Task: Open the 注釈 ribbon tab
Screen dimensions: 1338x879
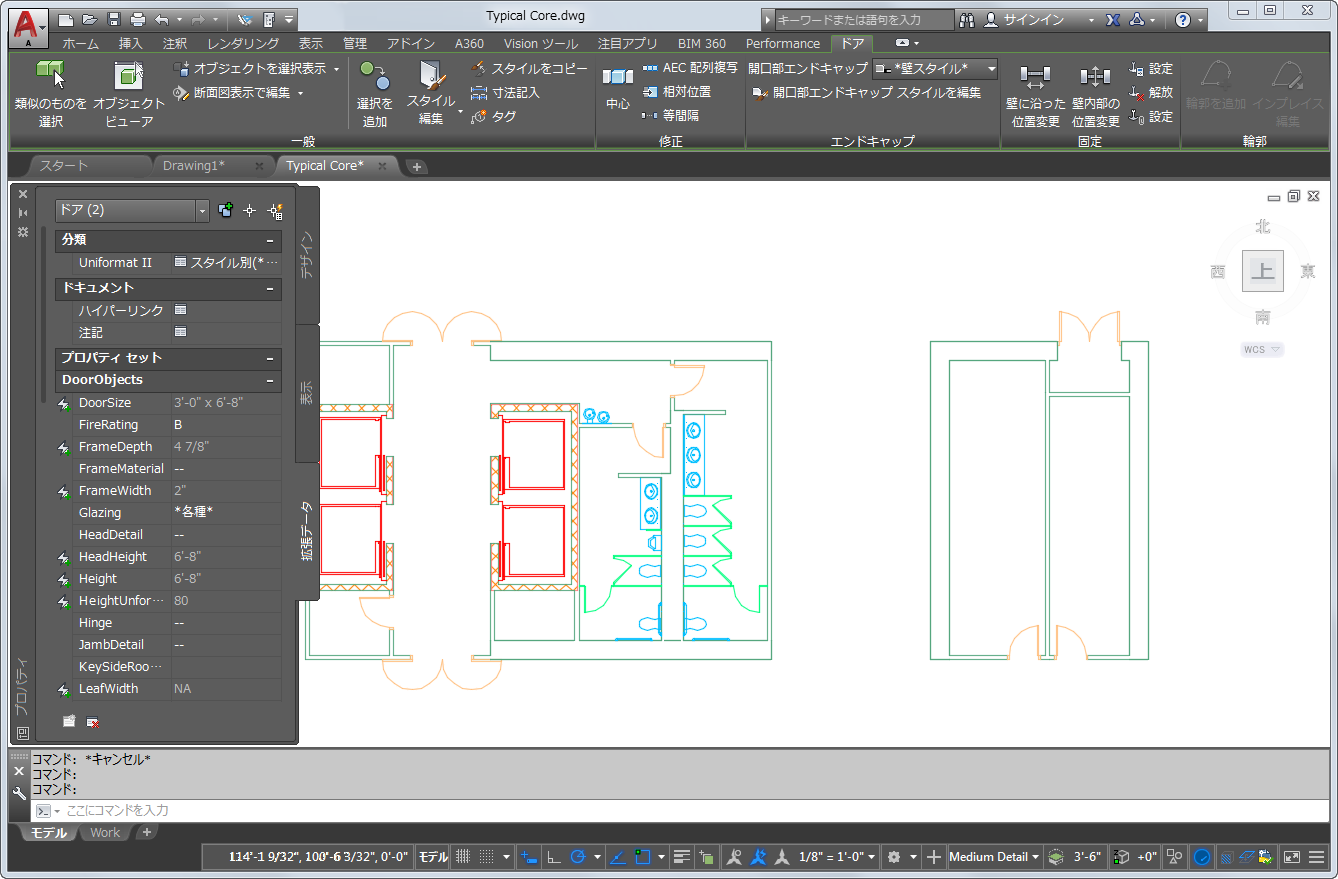Action: point(175,44)
